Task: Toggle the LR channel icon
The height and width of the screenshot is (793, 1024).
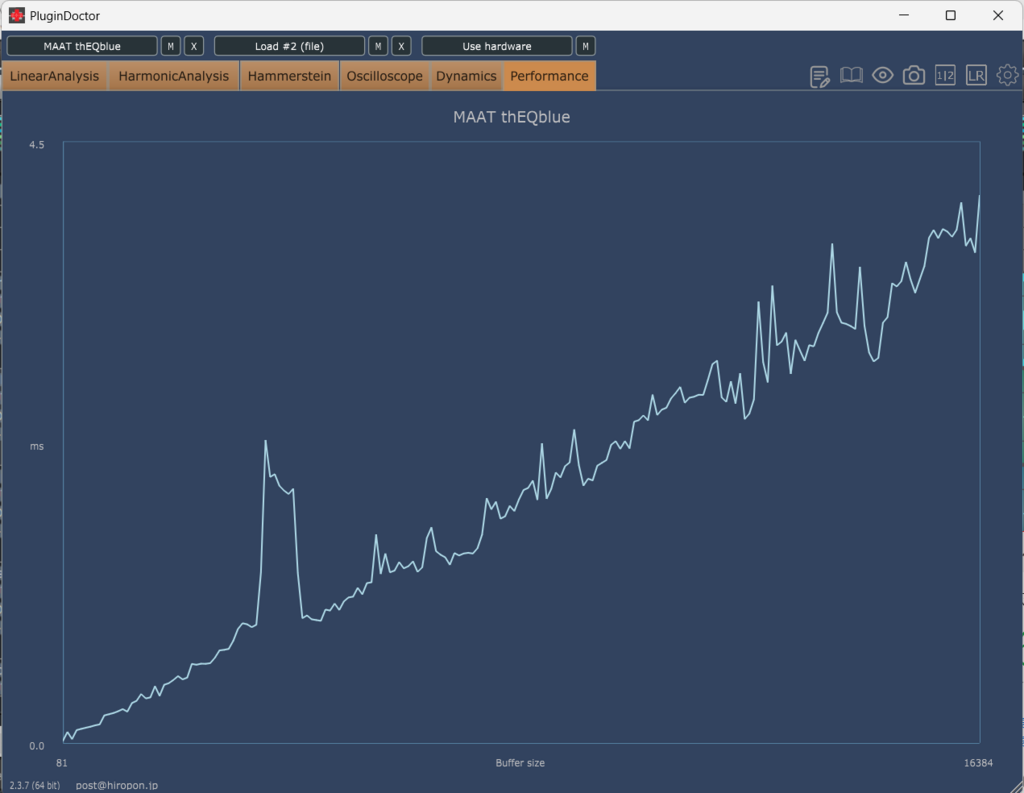Action: pyautogui.click(x=976, y=76)
